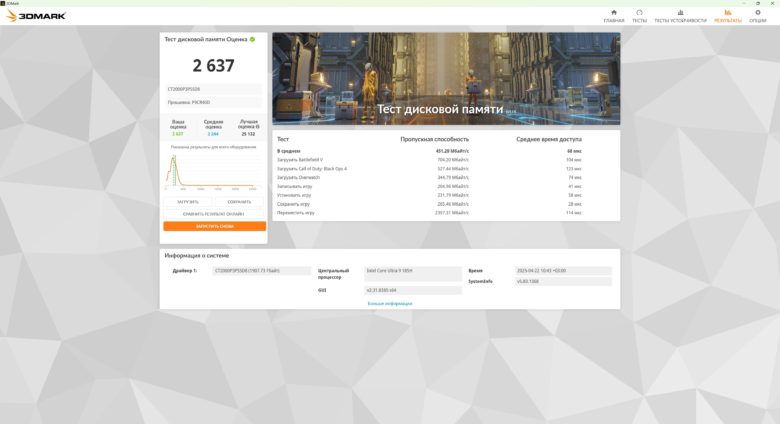
Task: Minimize the 3DMark window
Action: coord(745,3)
